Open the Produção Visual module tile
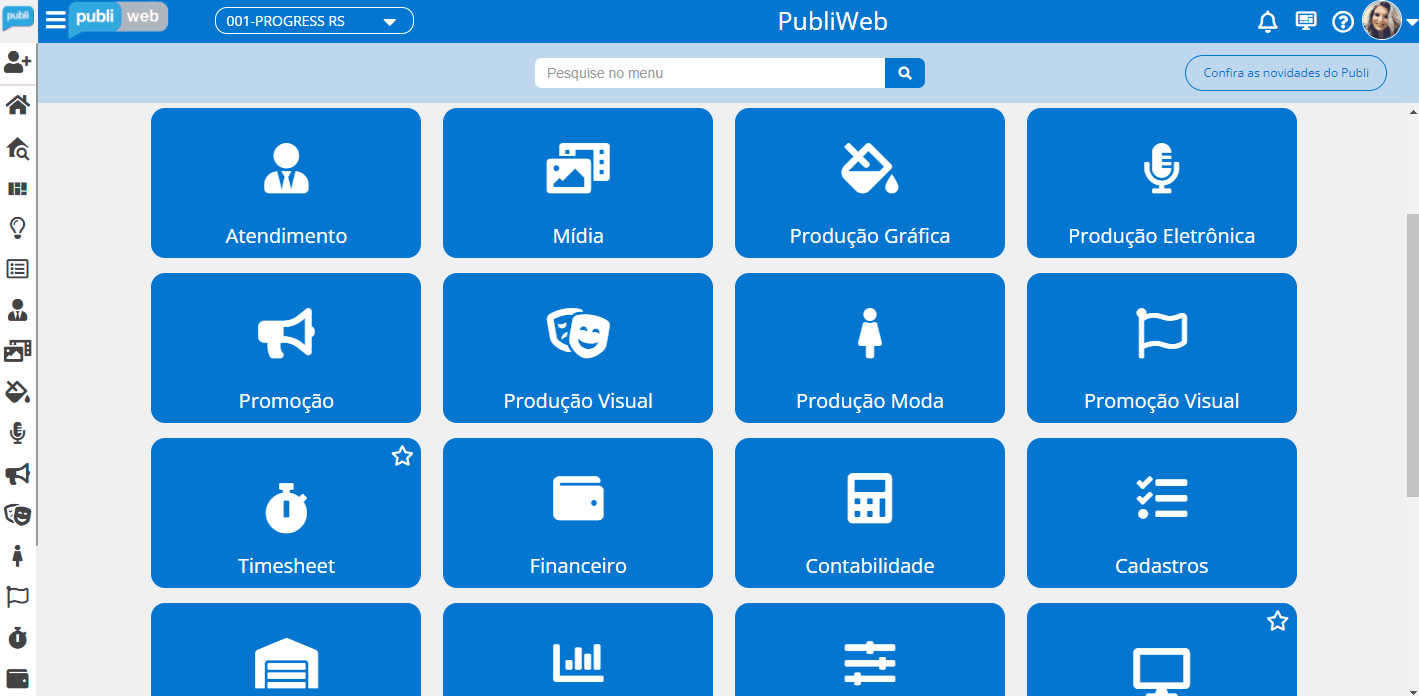 pyautogui.click(x=578, y=348)
